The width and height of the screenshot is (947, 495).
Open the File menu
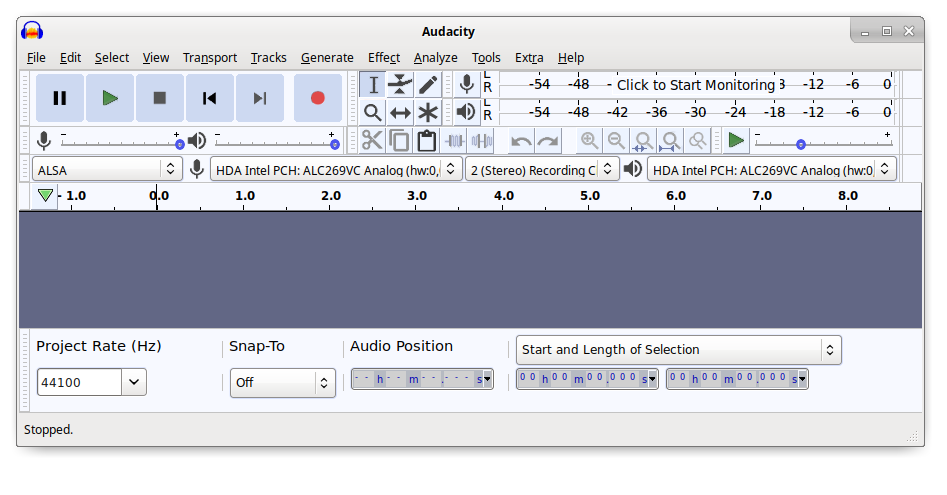pos(36,57)
